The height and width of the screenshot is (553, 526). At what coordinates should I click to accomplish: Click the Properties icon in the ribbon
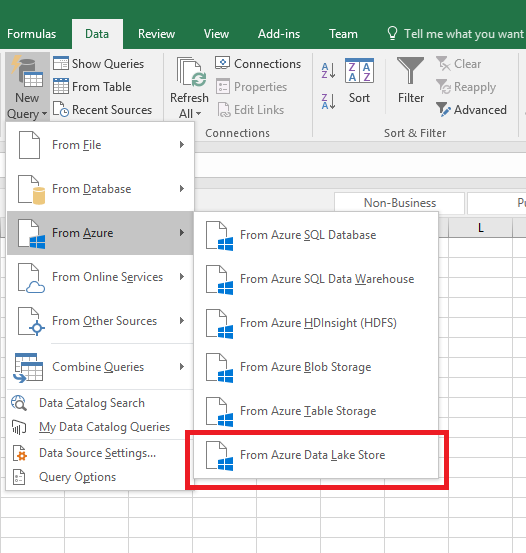pos(223,86)
